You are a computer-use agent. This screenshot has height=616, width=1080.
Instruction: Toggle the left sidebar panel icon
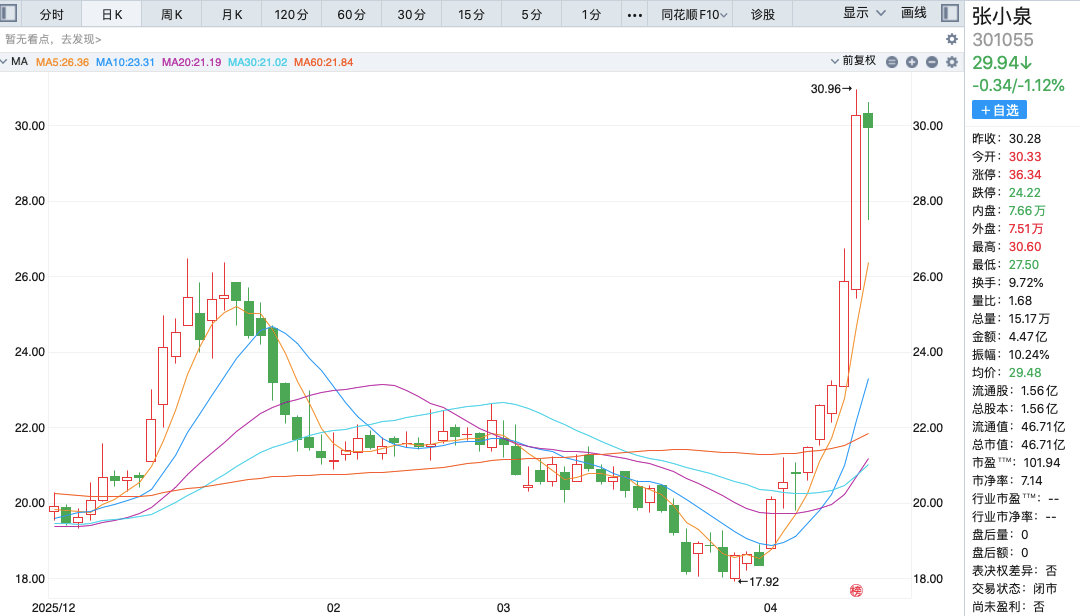(12, 14)
